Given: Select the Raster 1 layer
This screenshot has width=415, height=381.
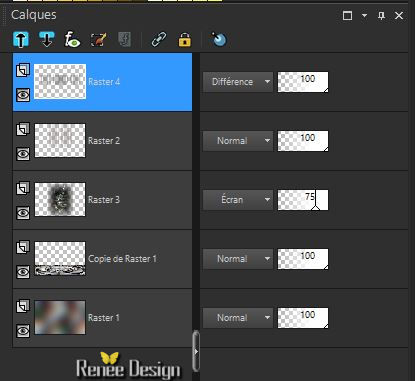Looking at the screenshot, I should coord(102,318).
